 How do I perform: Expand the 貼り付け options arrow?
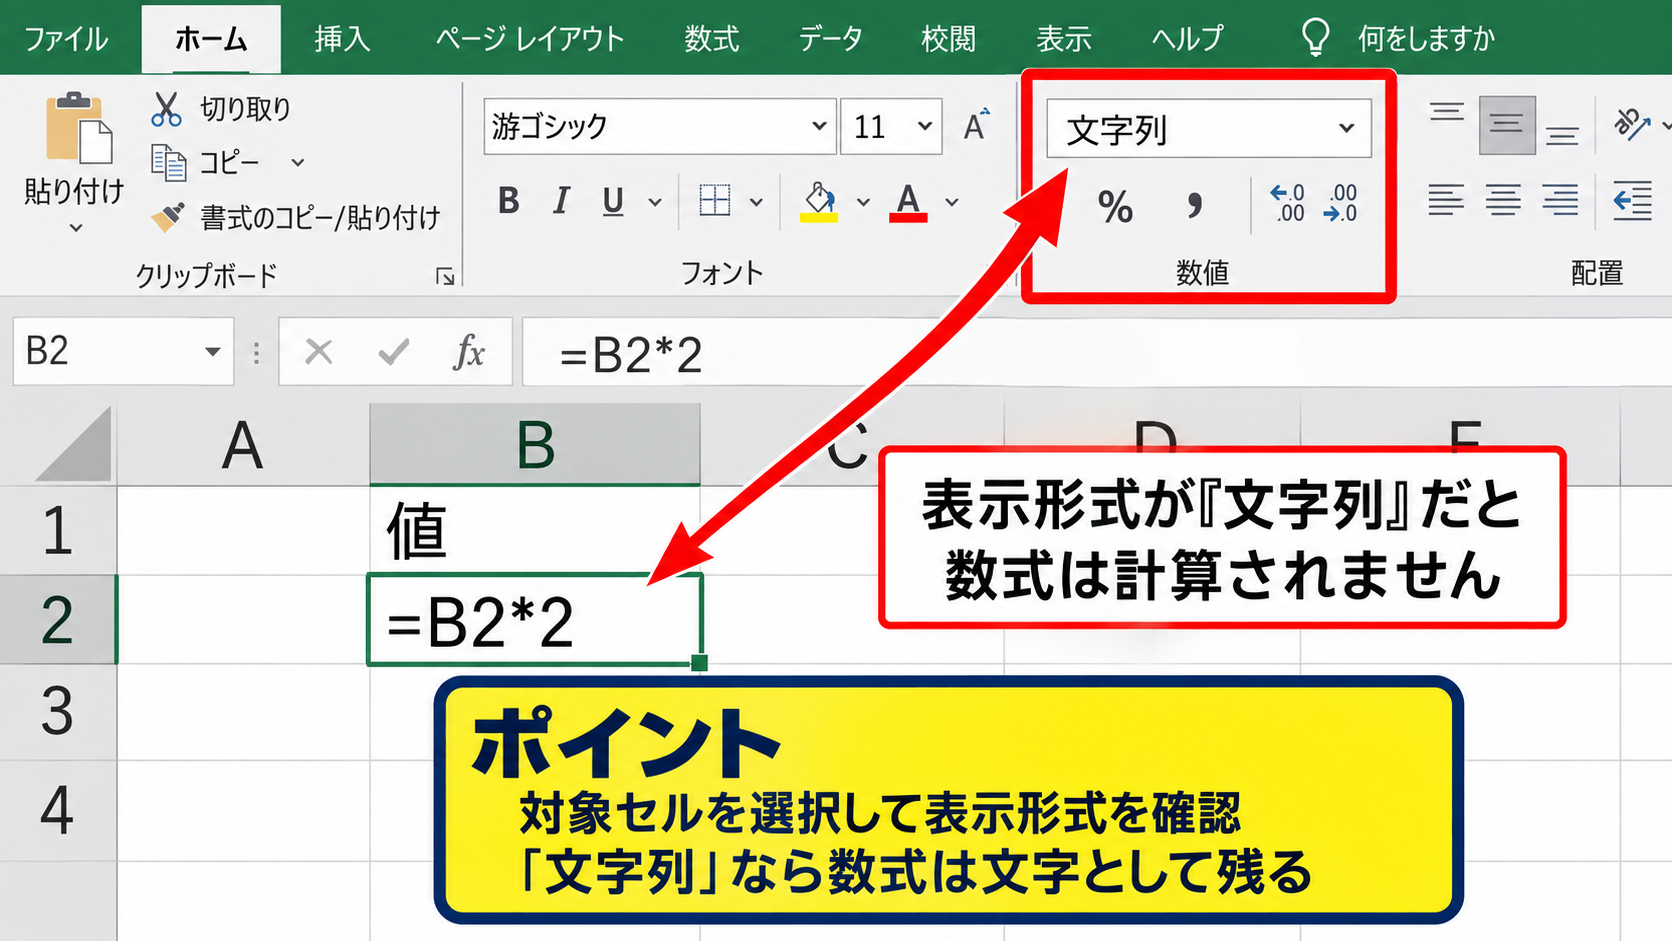click(76, 228)
